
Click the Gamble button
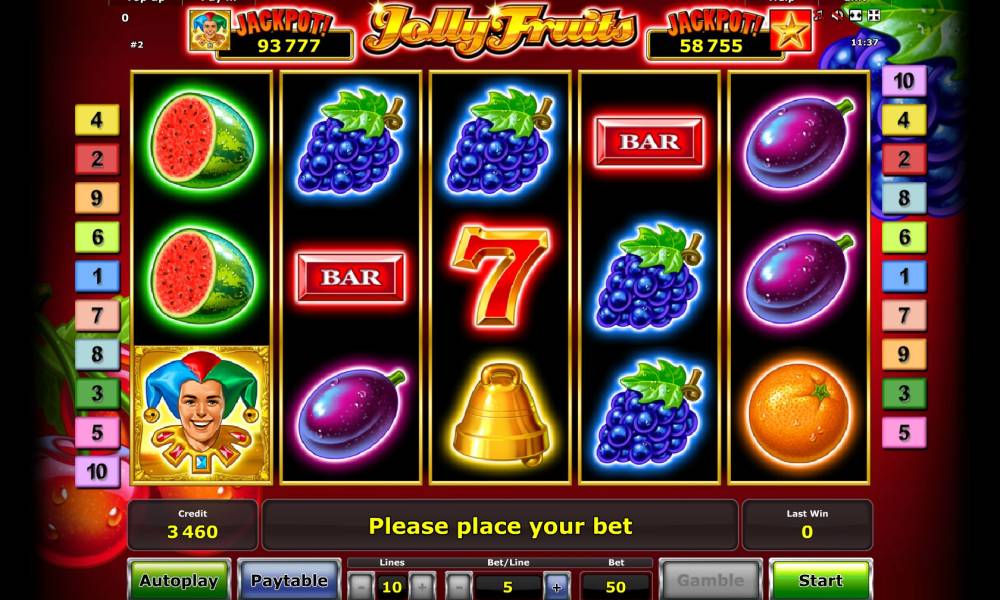pyautogui.click(x=710, y=580)
